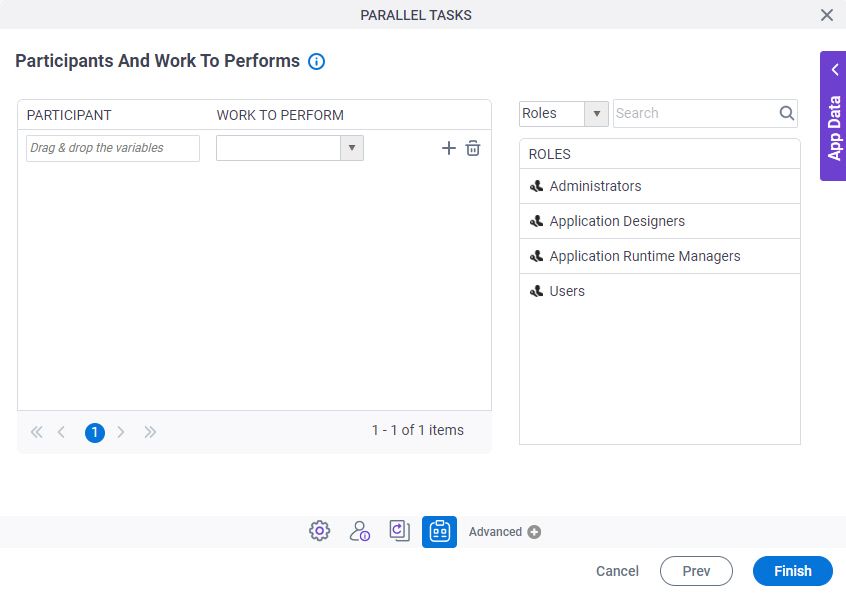Click the '1 - 1 of 1 items' text
846x593 pixels.
pos(418,430)
